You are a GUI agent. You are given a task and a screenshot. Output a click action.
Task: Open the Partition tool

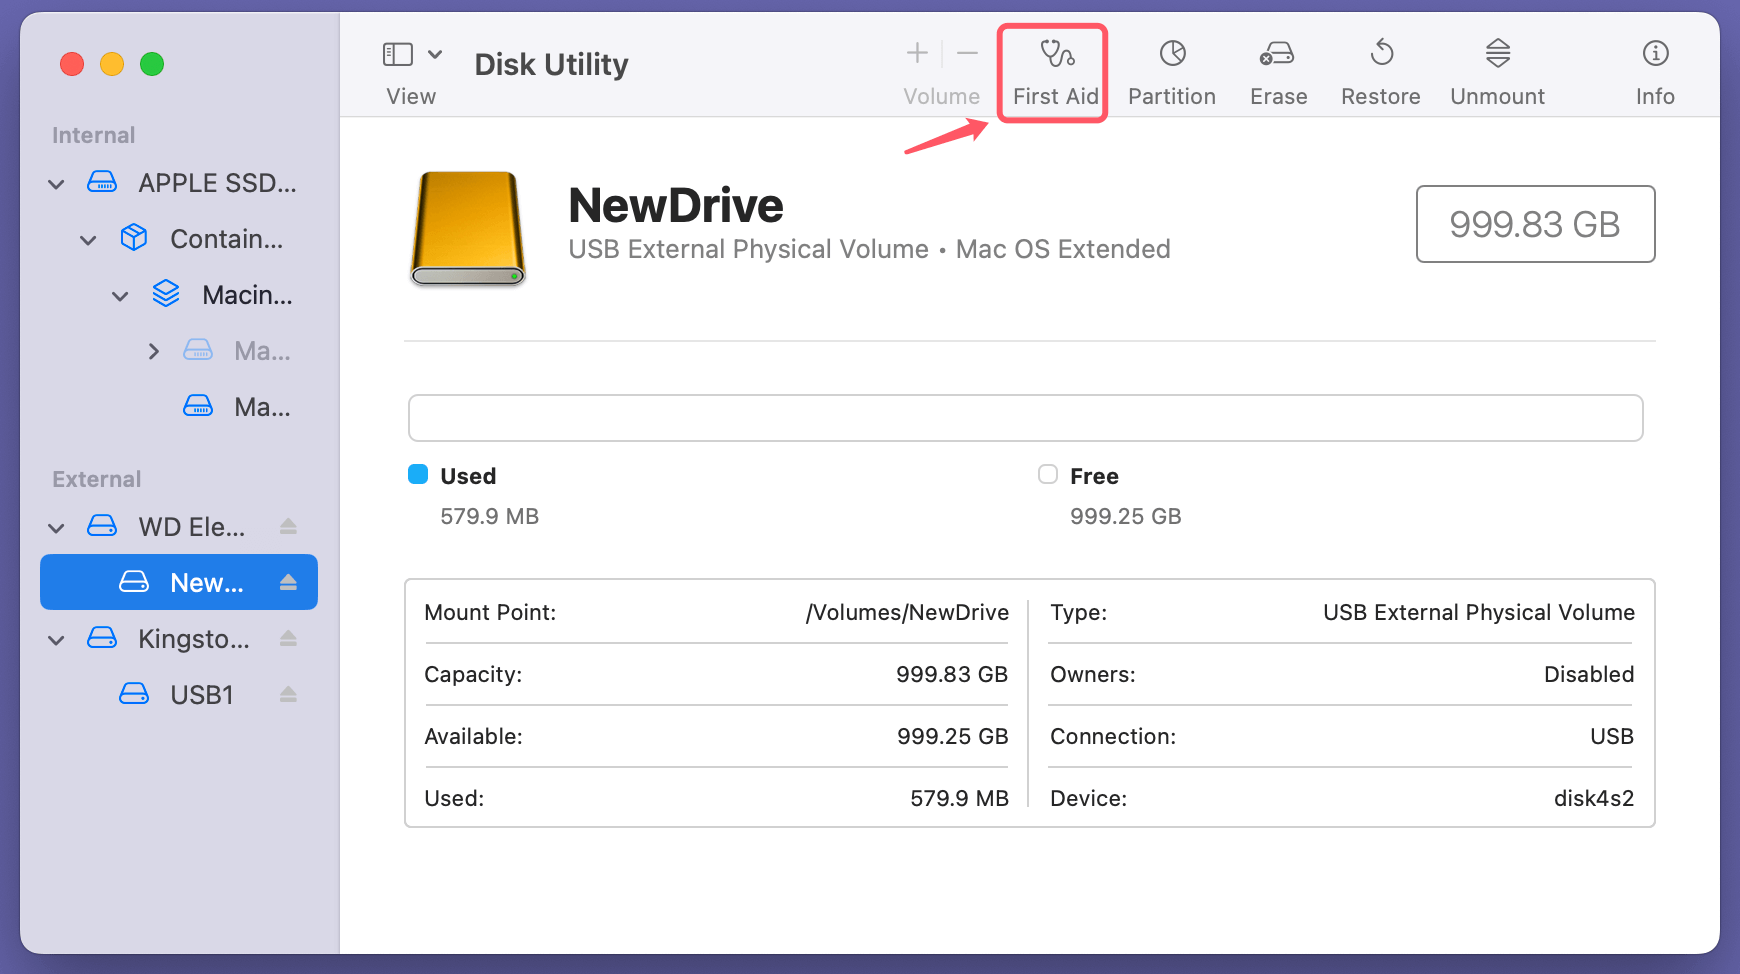point(1171,72)
